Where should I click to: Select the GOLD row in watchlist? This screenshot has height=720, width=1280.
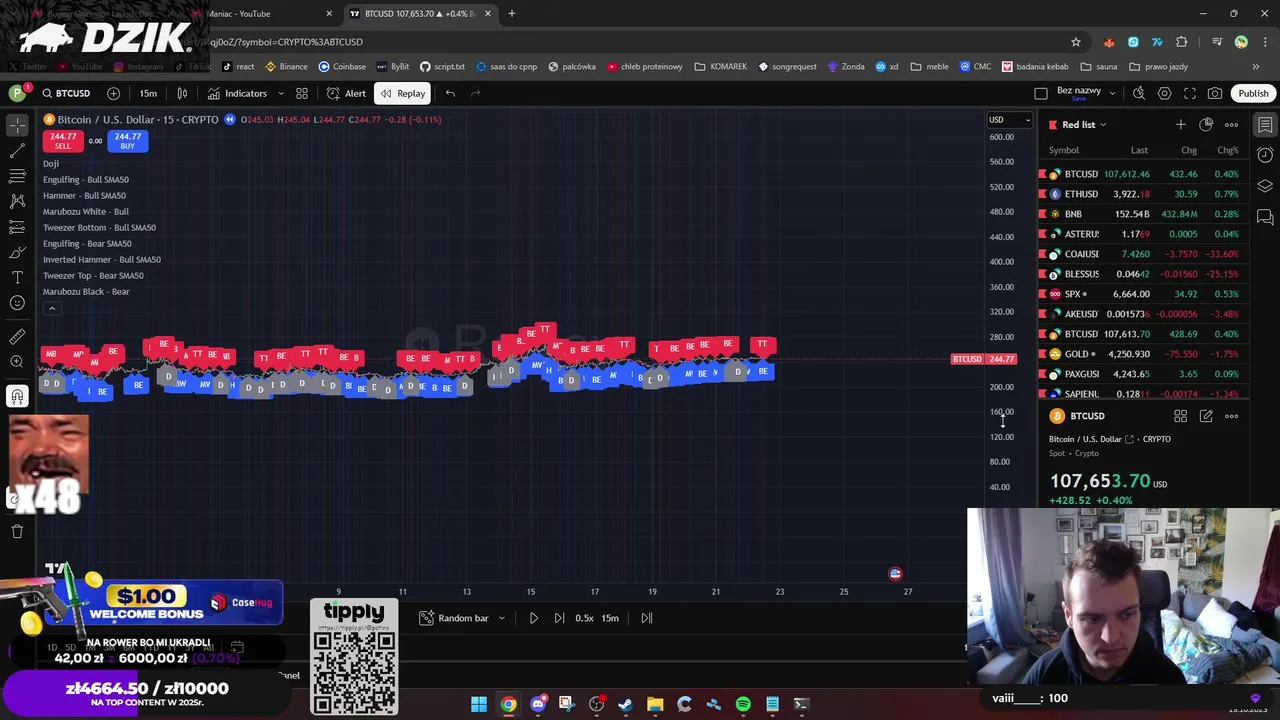(1143, 354)
